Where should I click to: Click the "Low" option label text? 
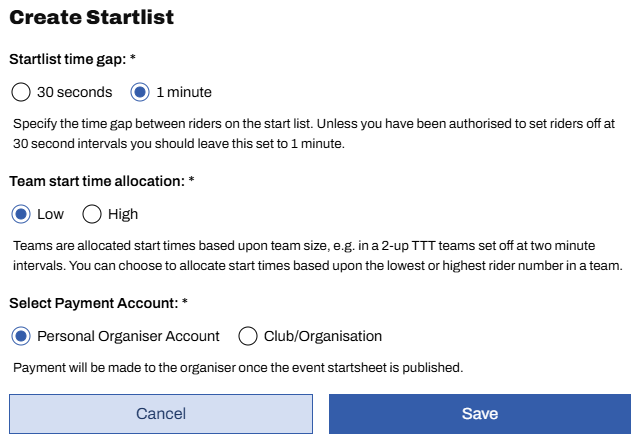[x=50, y=214]
